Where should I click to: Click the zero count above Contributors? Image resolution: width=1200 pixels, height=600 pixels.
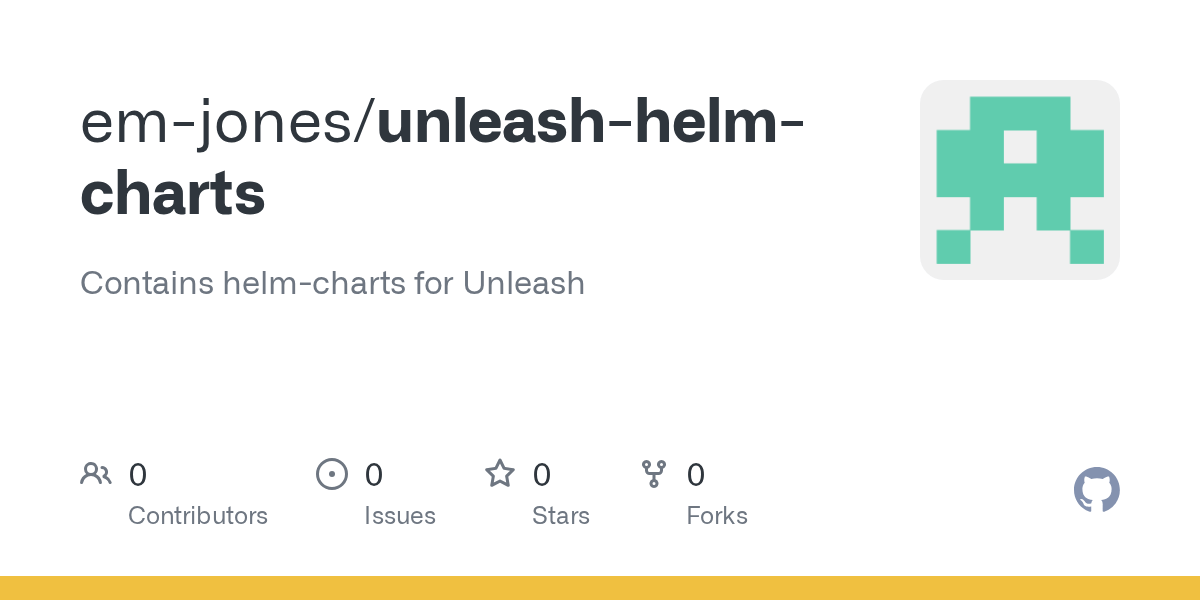coord(138,474)
